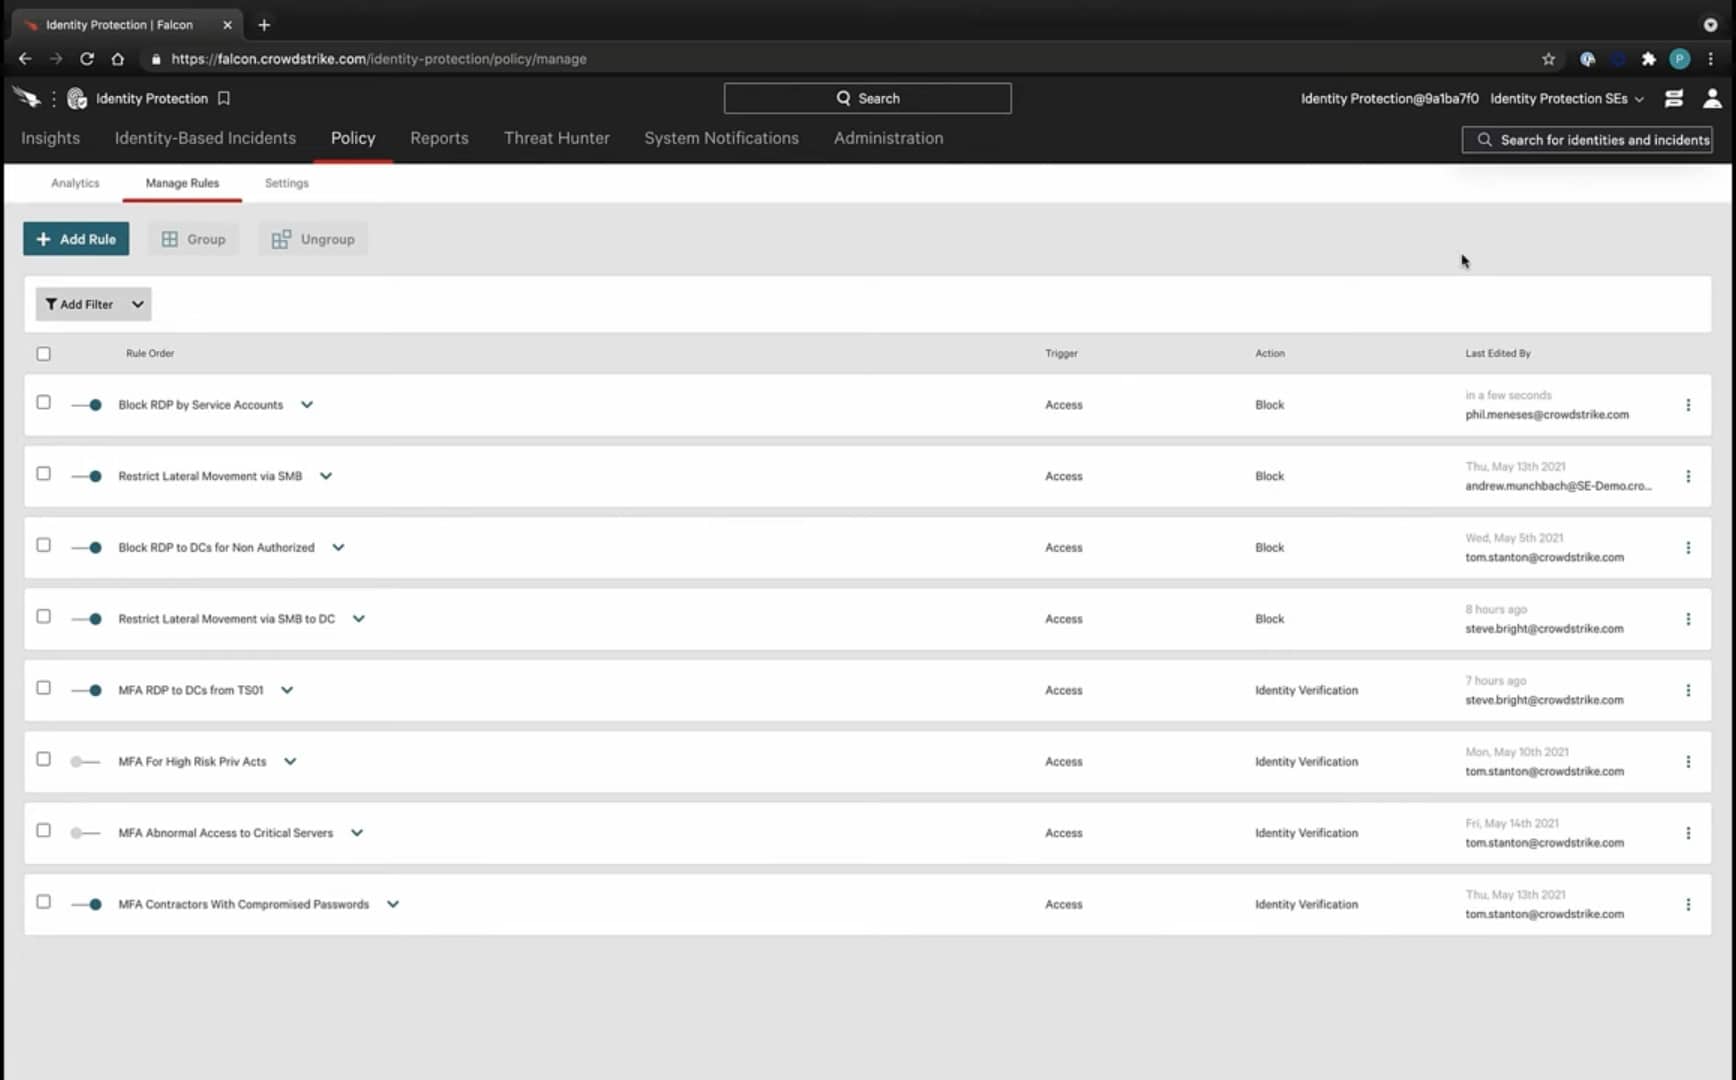This screenshot has height=1080, width=1736.
Task: Disable the MFA Contractors With Compromised Passwords toggle
Action: tap(87, 904)
